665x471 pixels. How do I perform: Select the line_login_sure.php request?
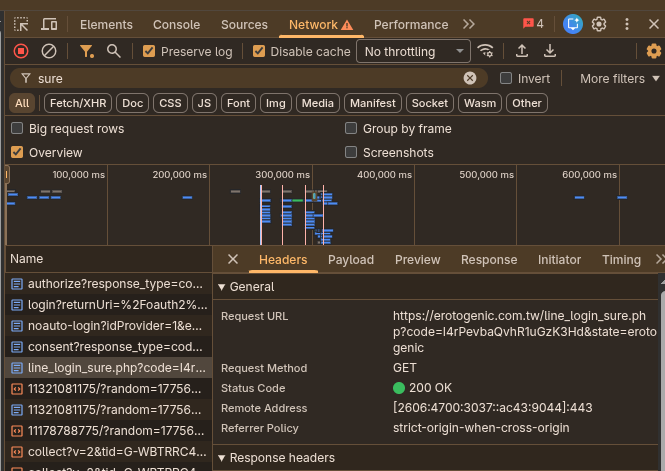coord(109,368)
